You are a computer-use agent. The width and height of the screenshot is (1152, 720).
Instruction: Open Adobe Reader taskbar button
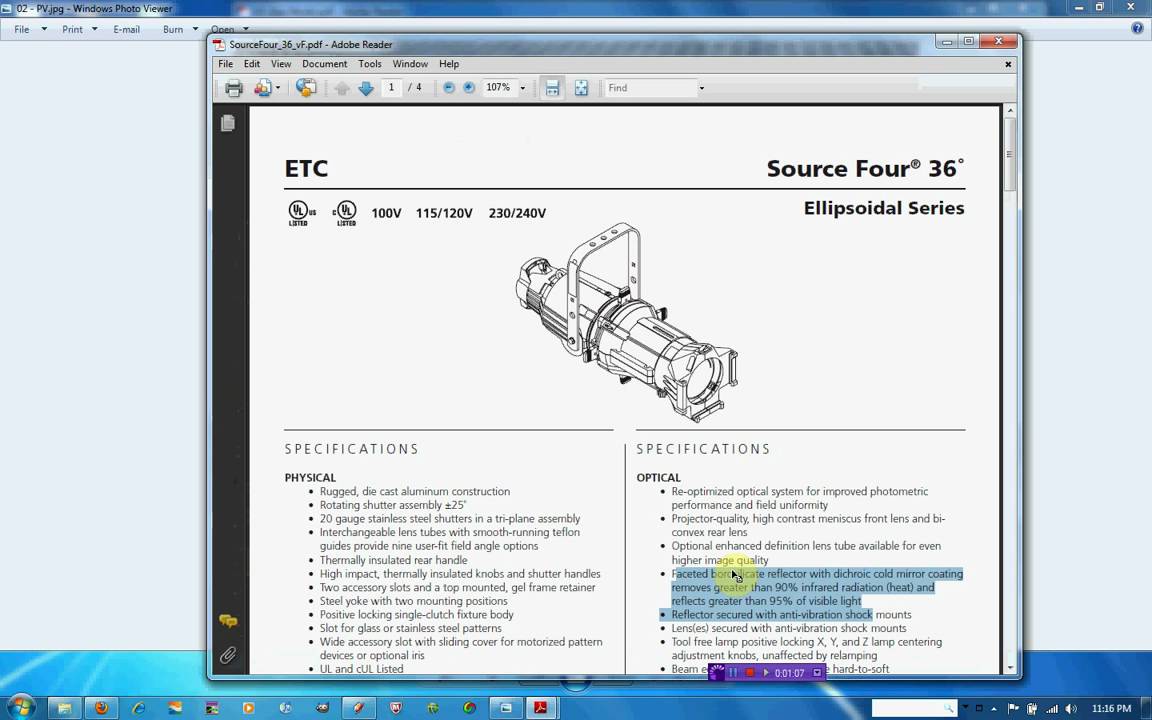pos(541,708)
